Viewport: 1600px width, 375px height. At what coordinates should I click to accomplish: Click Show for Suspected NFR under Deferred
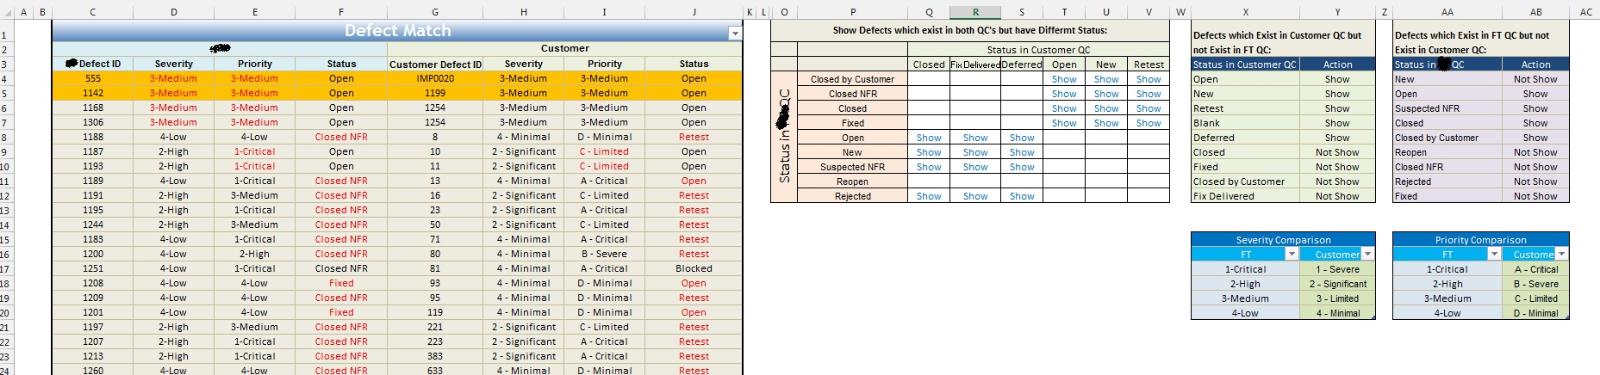[1022, 167]
